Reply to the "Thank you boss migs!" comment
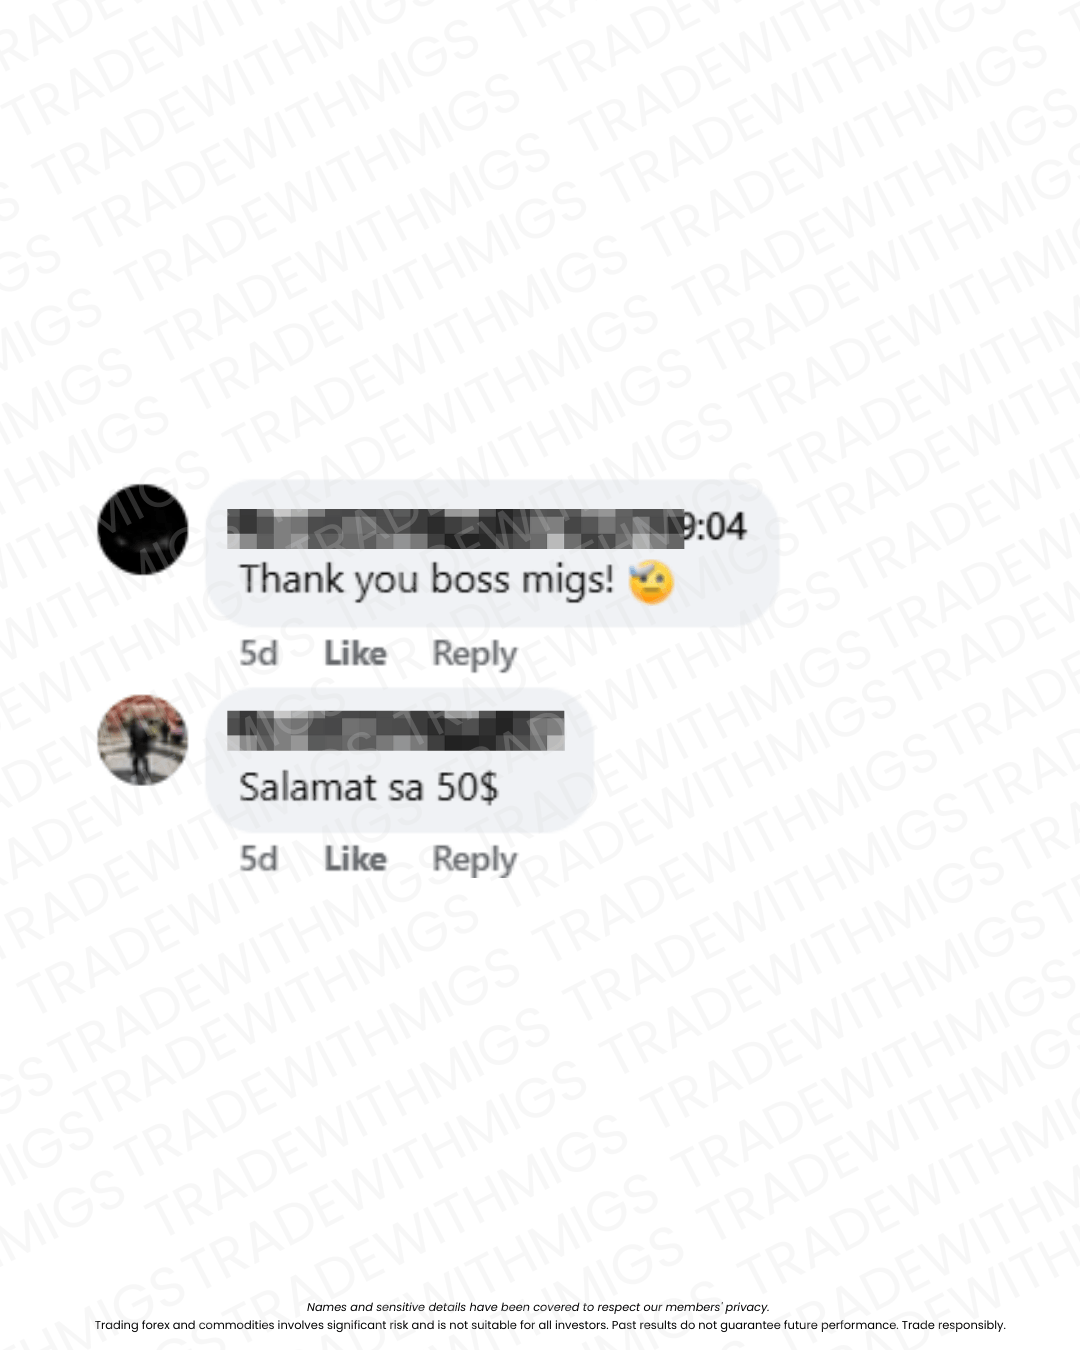 474,654
